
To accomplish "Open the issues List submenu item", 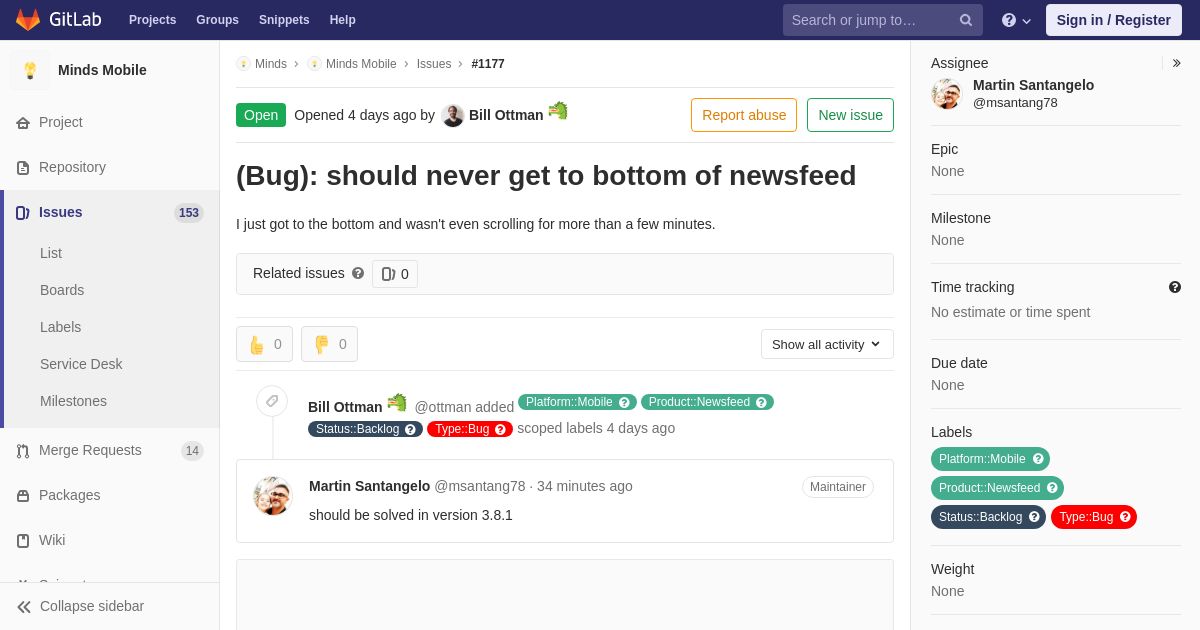I will pos(51,253).
